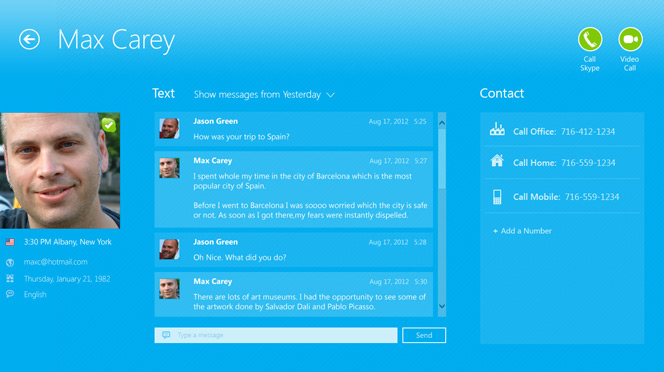Click the chat bubble icon in message box
Viewport: 664px width, 372px height.
click(166, 335)
